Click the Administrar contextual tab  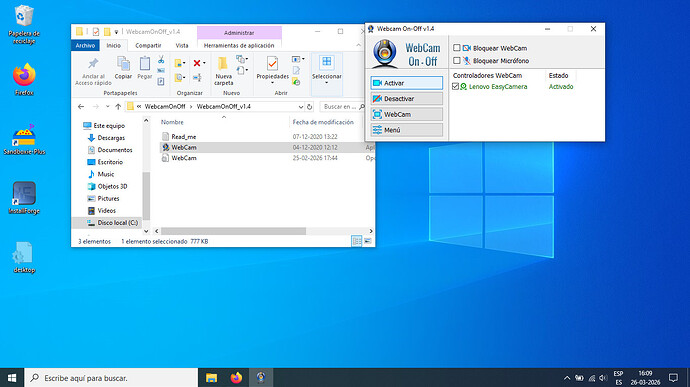coord(239,33)
